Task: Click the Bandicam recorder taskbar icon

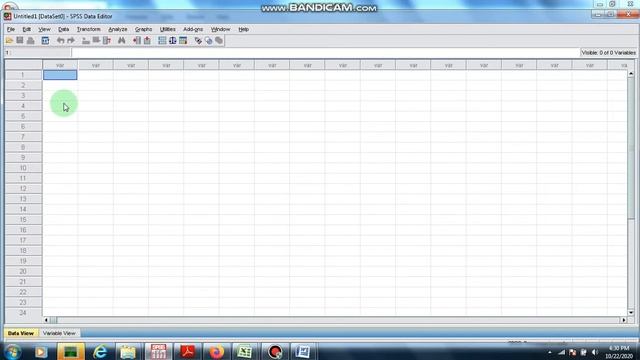Action: 275,351
